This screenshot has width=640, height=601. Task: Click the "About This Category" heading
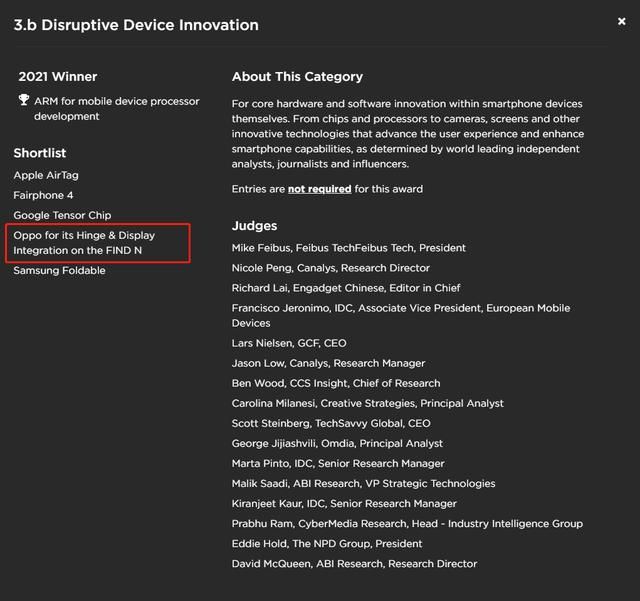pos(297,77)
